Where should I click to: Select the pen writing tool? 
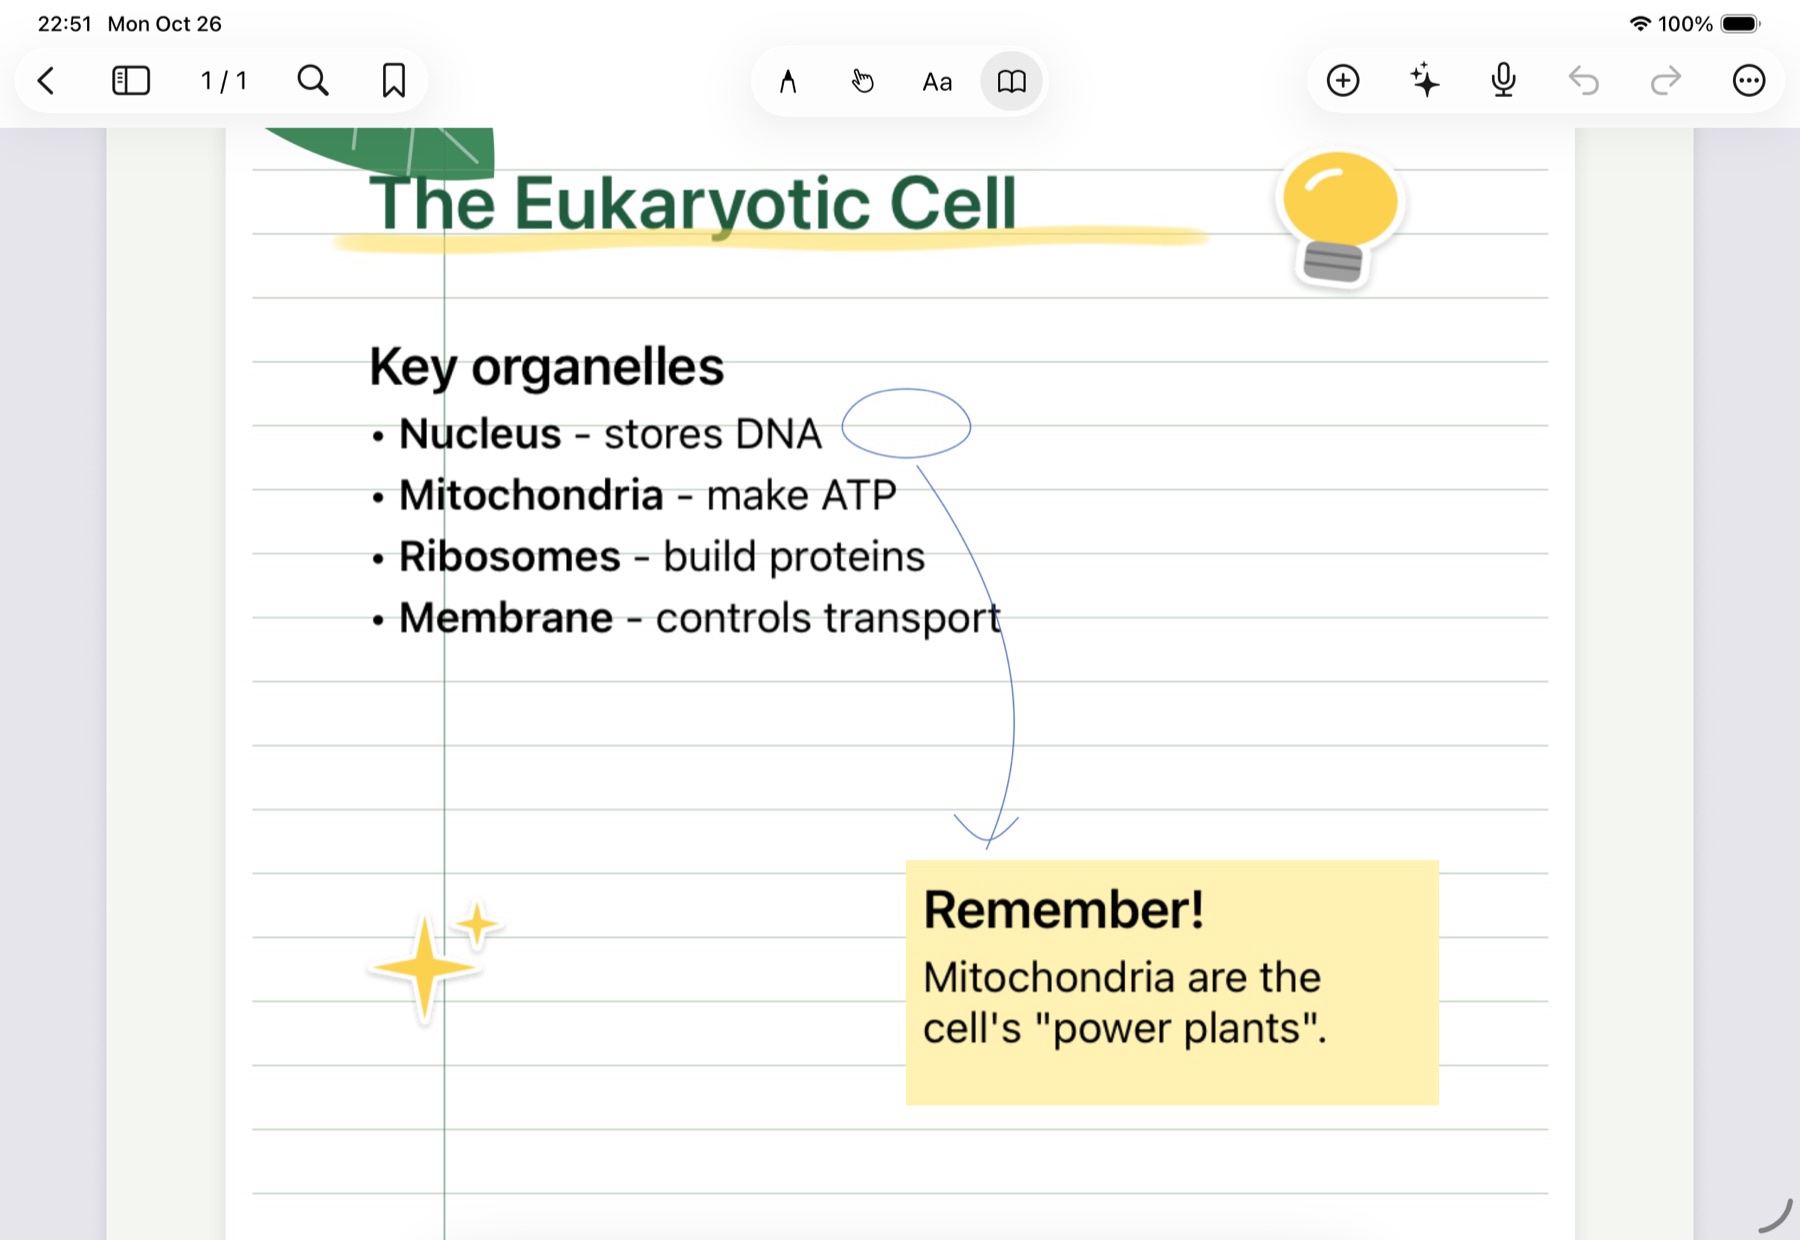pyautogui.click(x=788, y=81)
